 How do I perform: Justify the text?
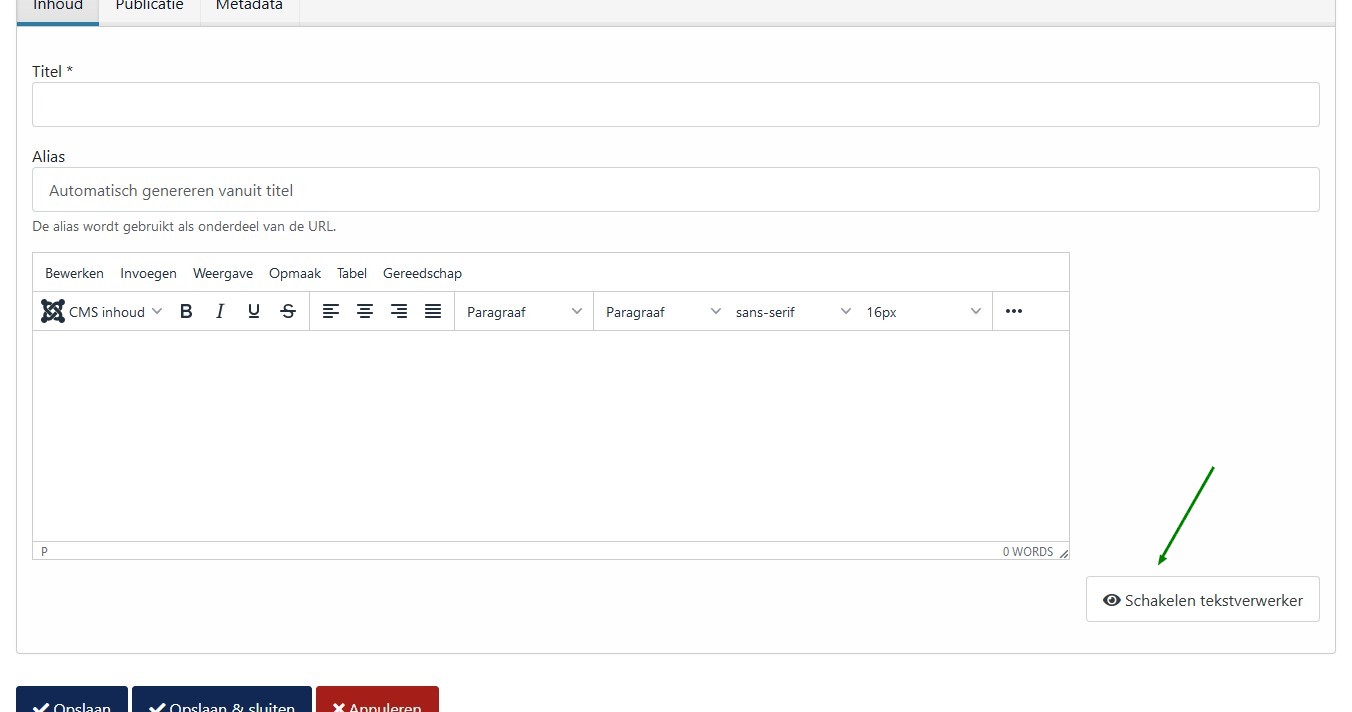433,312
